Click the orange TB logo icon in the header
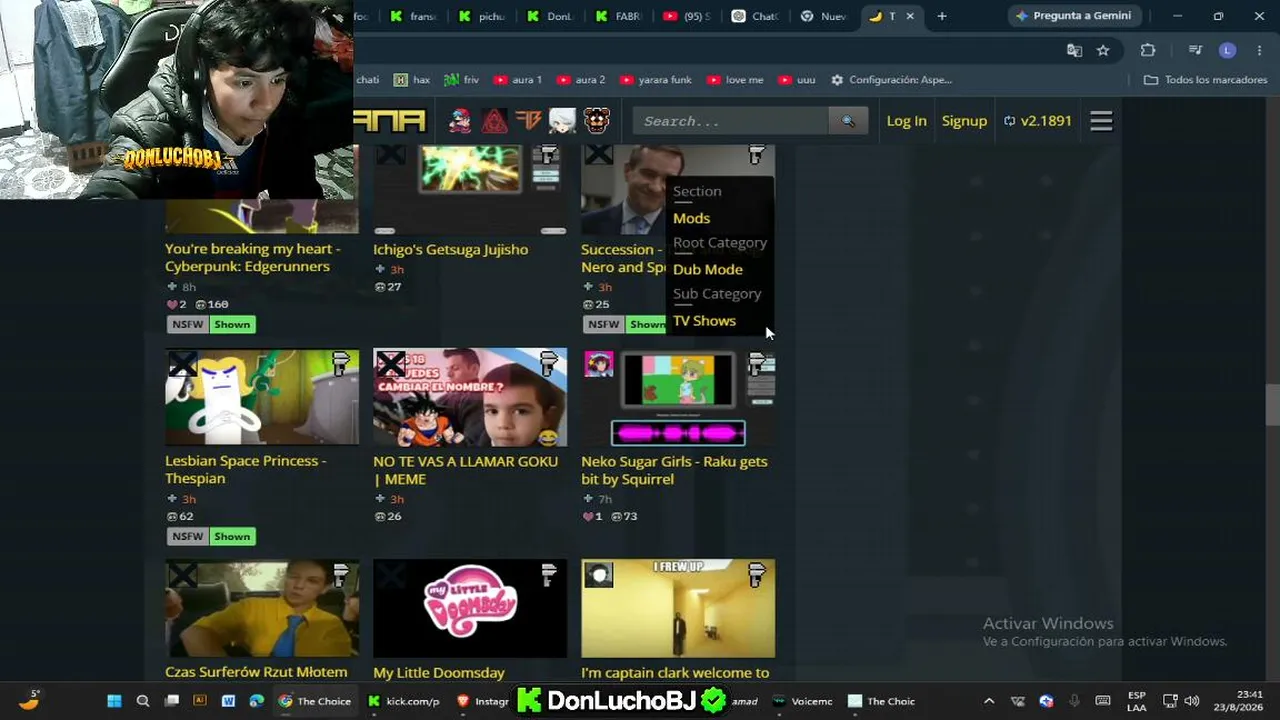This screenshot has height=720, width=1280. pos(528,121)
